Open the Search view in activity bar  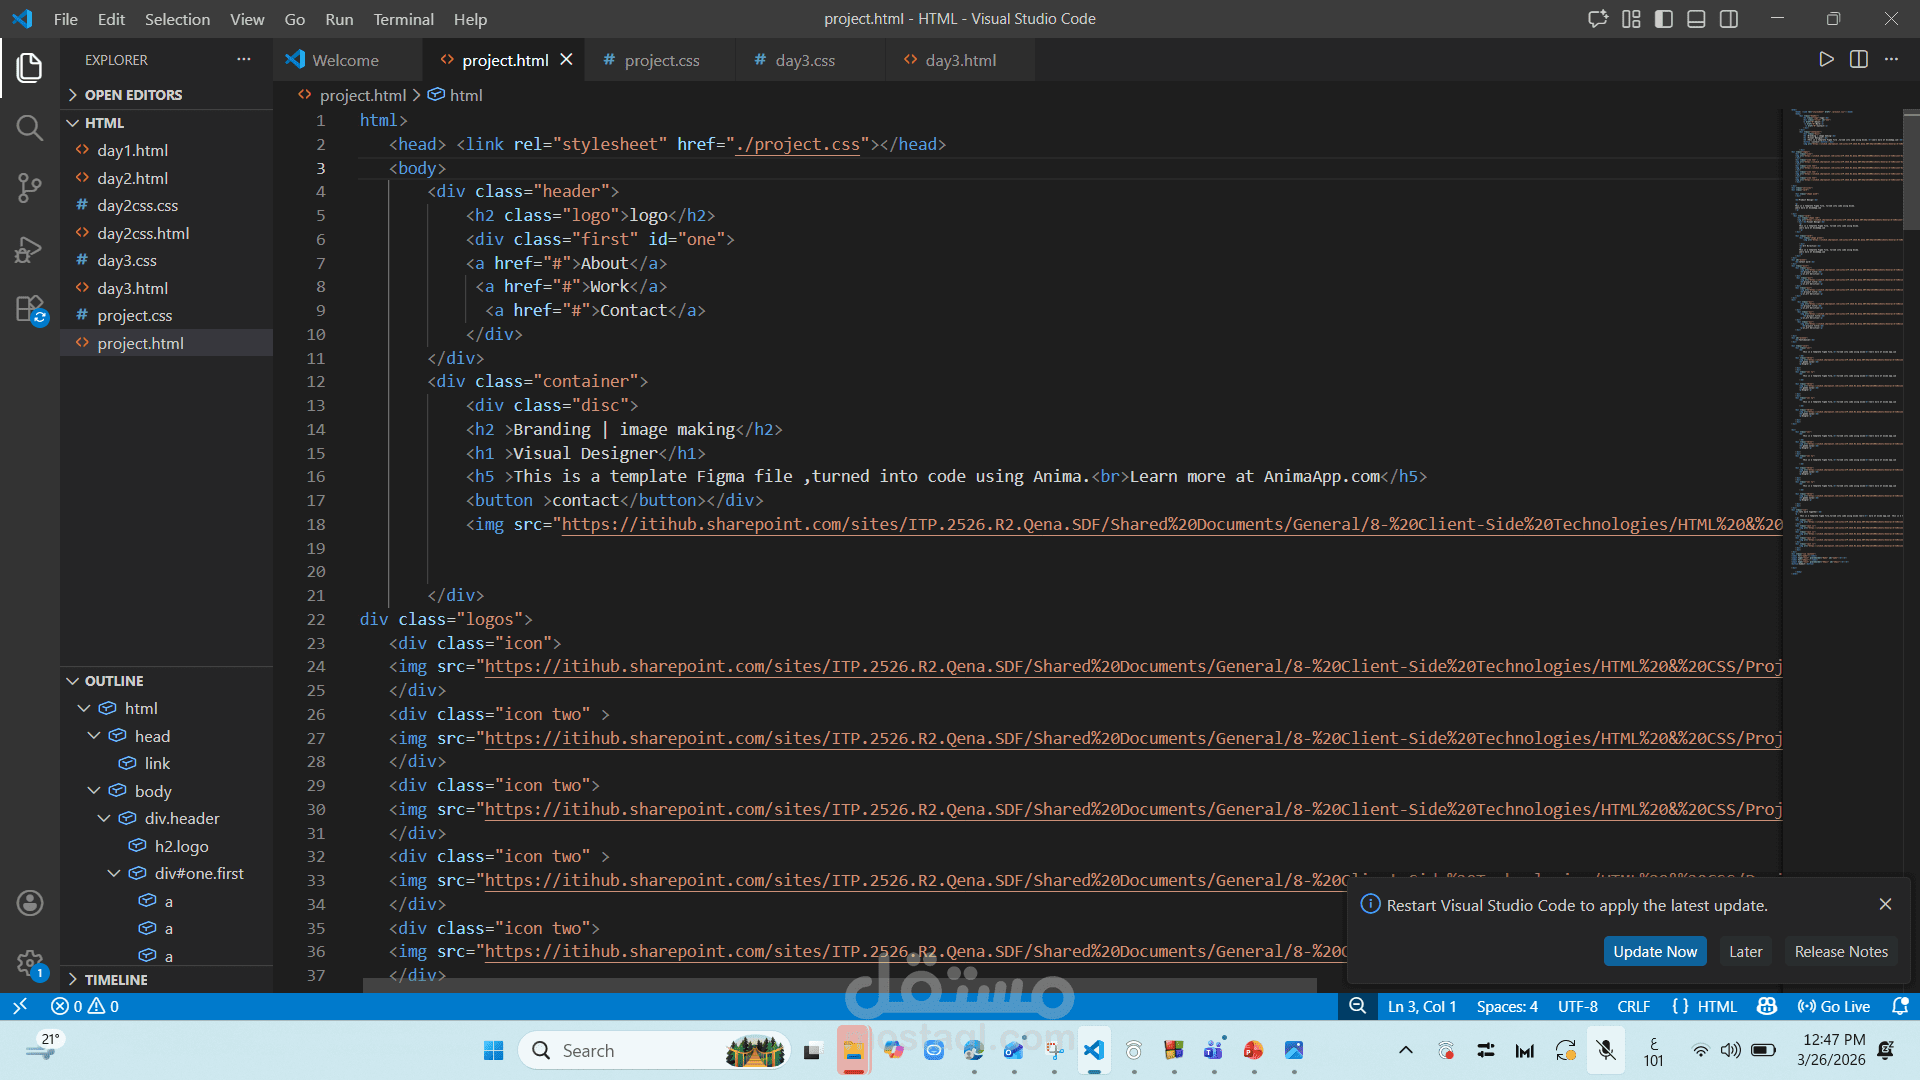pyautogui.click(x=29, y=128)
